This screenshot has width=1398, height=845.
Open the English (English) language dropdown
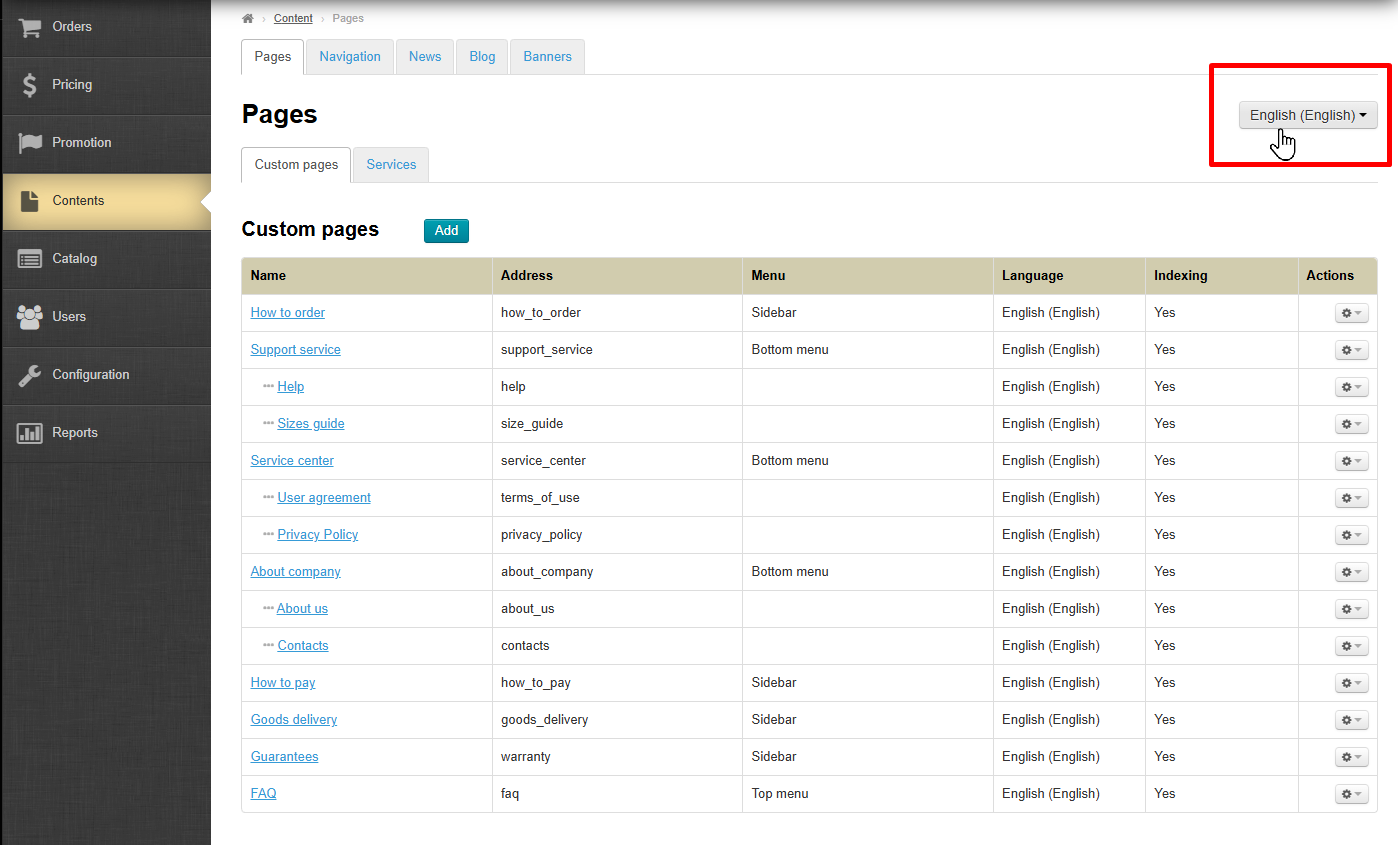pos(1307,115)
